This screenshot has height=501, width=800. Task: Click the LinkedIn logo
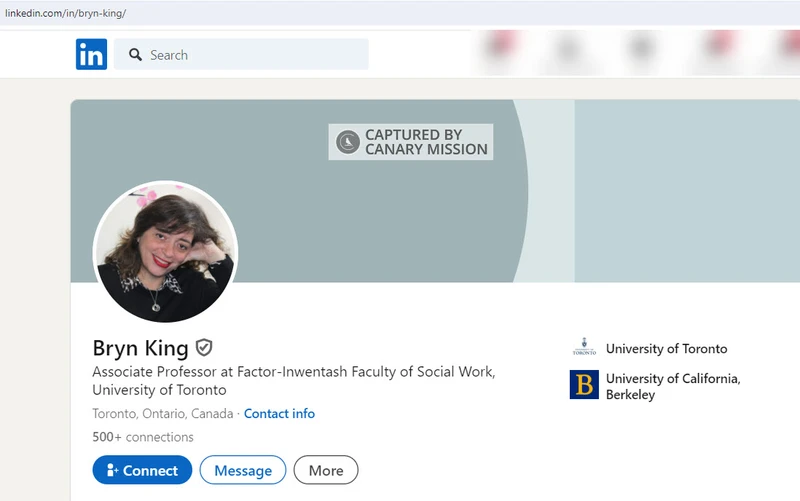[x=91, y=54]
